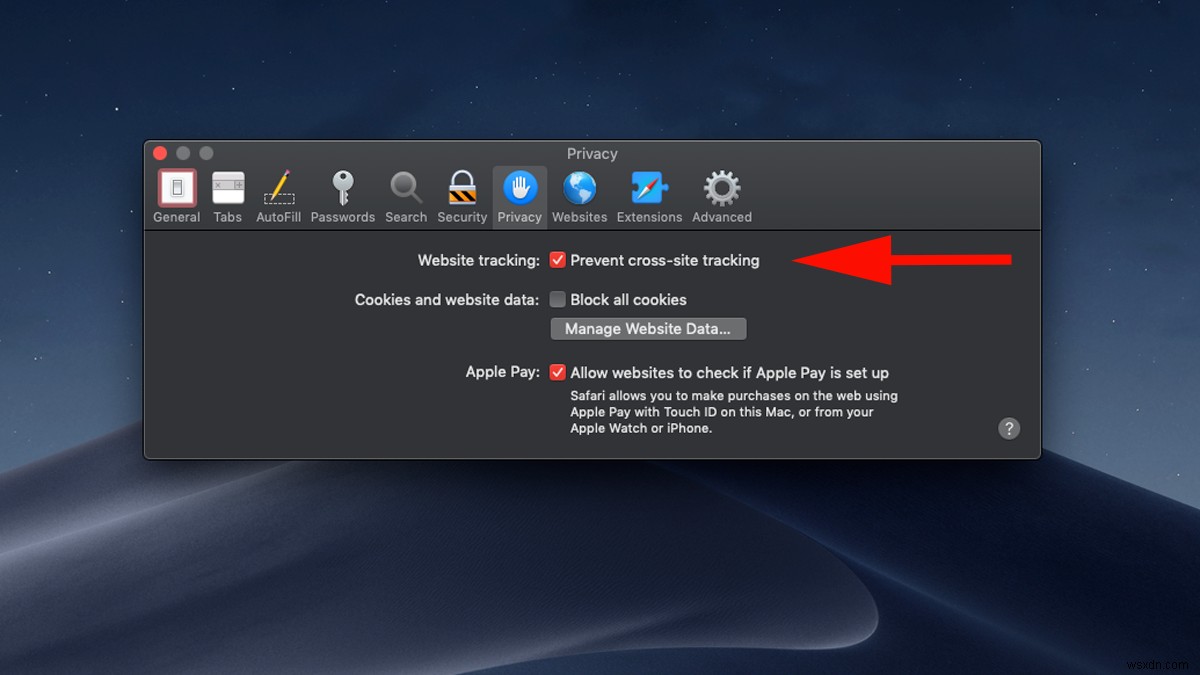Click the desktop wallpaper background

tap(600, 580)
